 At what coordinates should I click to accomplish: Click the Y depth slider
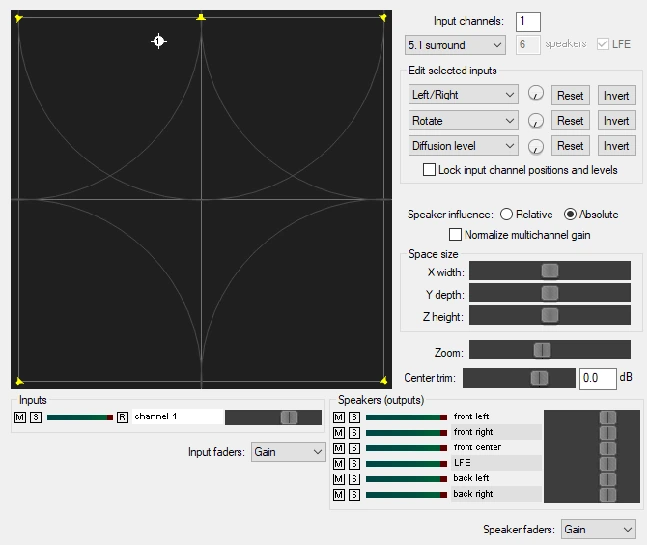point(550,293)
